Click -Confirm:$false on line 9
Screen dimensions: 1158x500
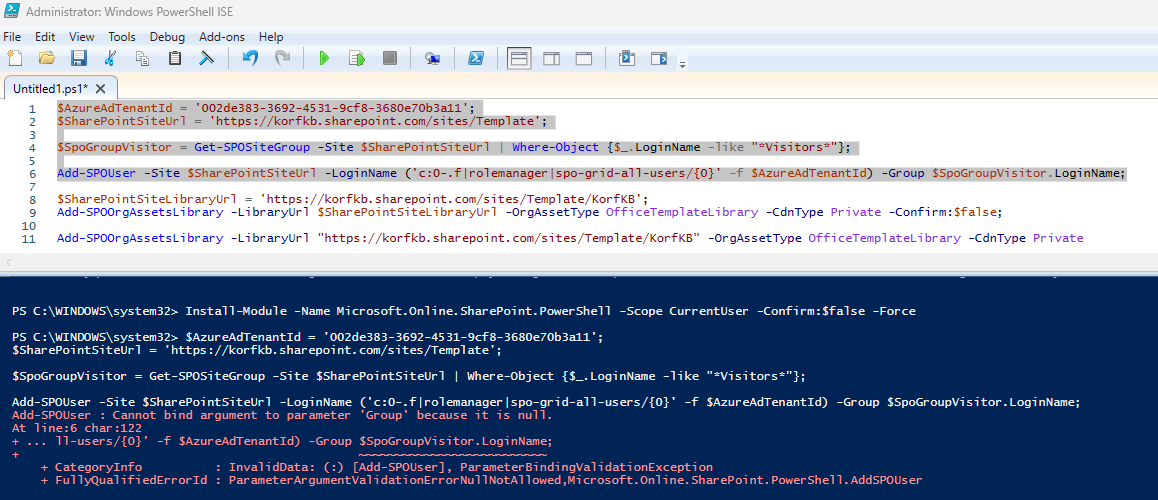tap(945, 212)
